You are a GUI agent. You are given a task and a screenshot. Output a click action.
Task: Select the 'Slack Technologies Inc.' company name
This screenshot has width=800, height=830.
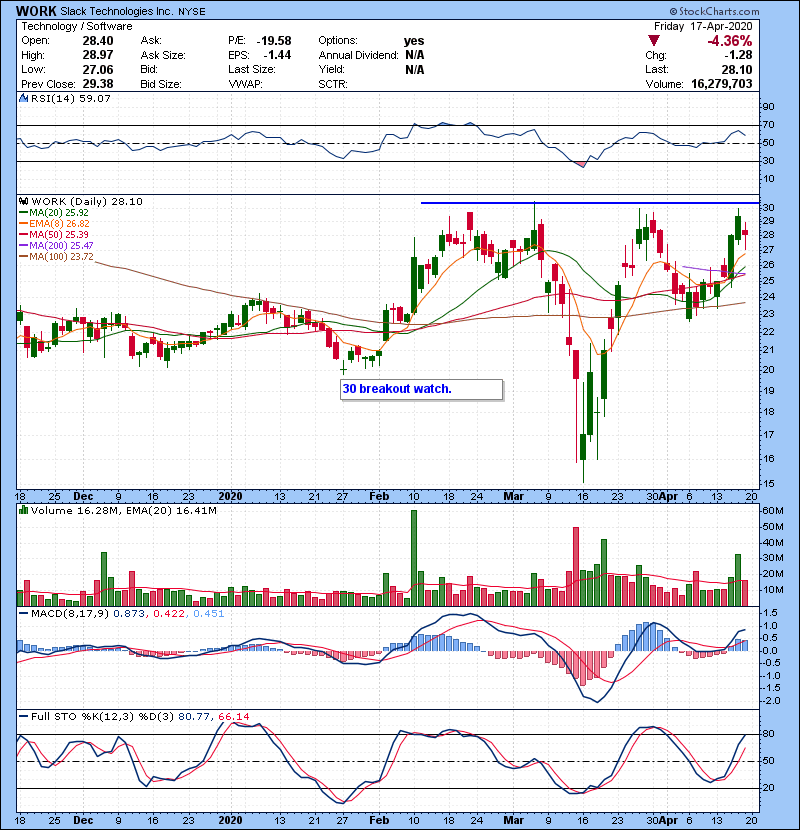(117, 11)
